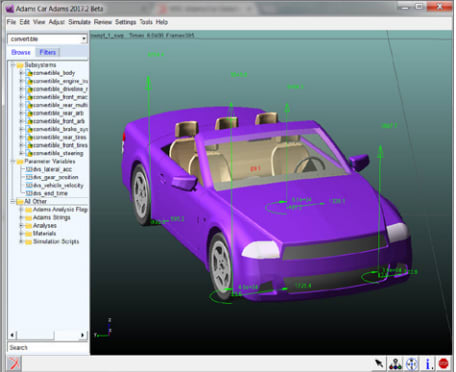The image size is (456, 372).
Task: Open the model topology icon in the status bar
Action: coord(395,364)
